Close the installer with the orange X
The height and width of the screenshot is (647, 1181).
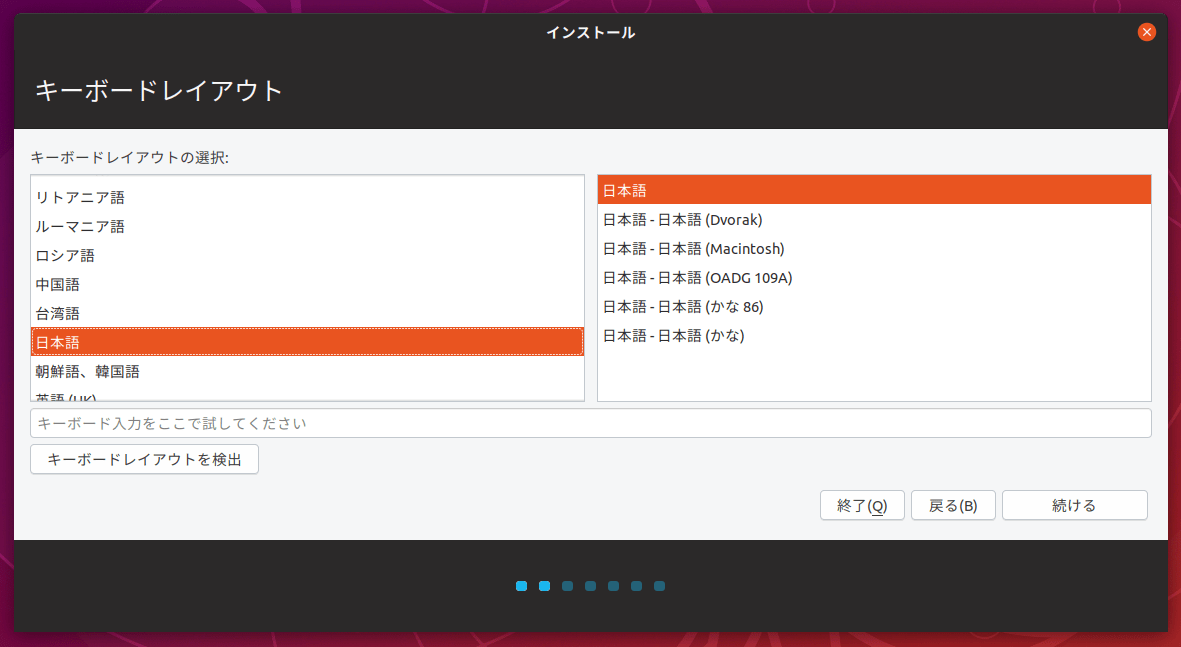pyautogui.click(x=1146, y=32)
